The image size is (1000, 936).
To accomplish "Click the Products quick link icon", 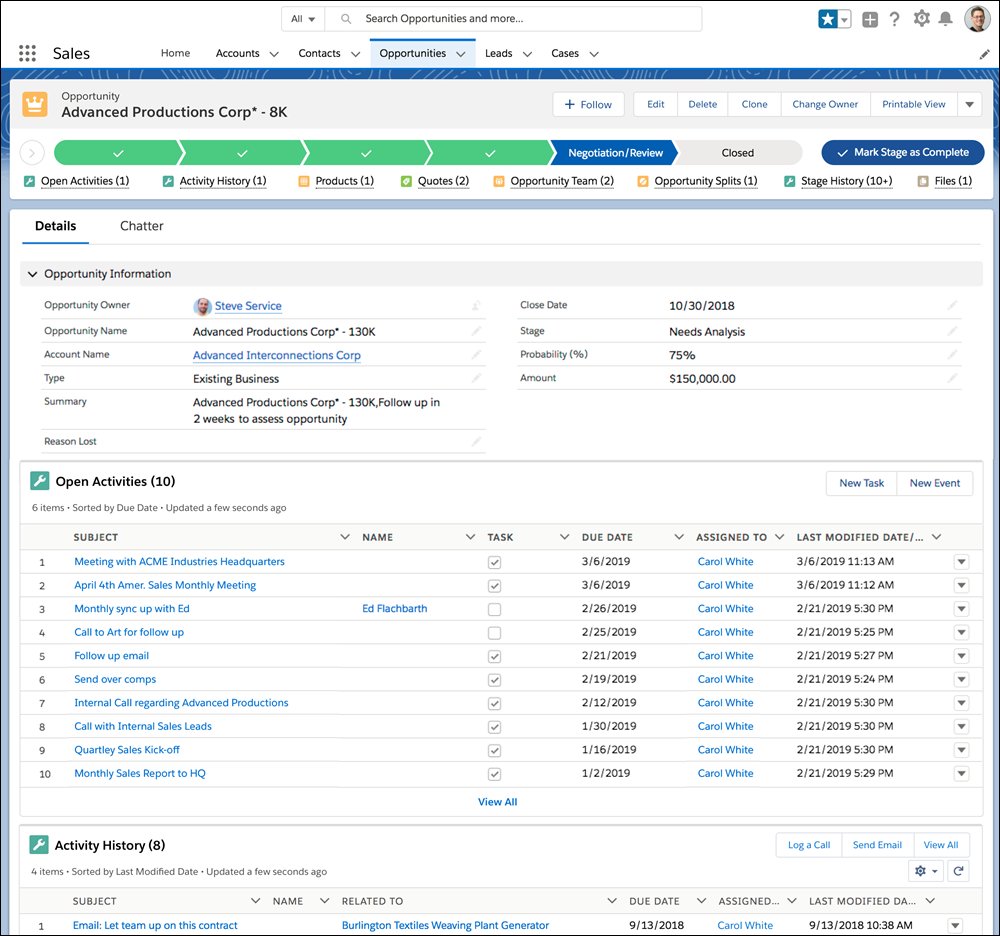I will (x=304, y=181).
